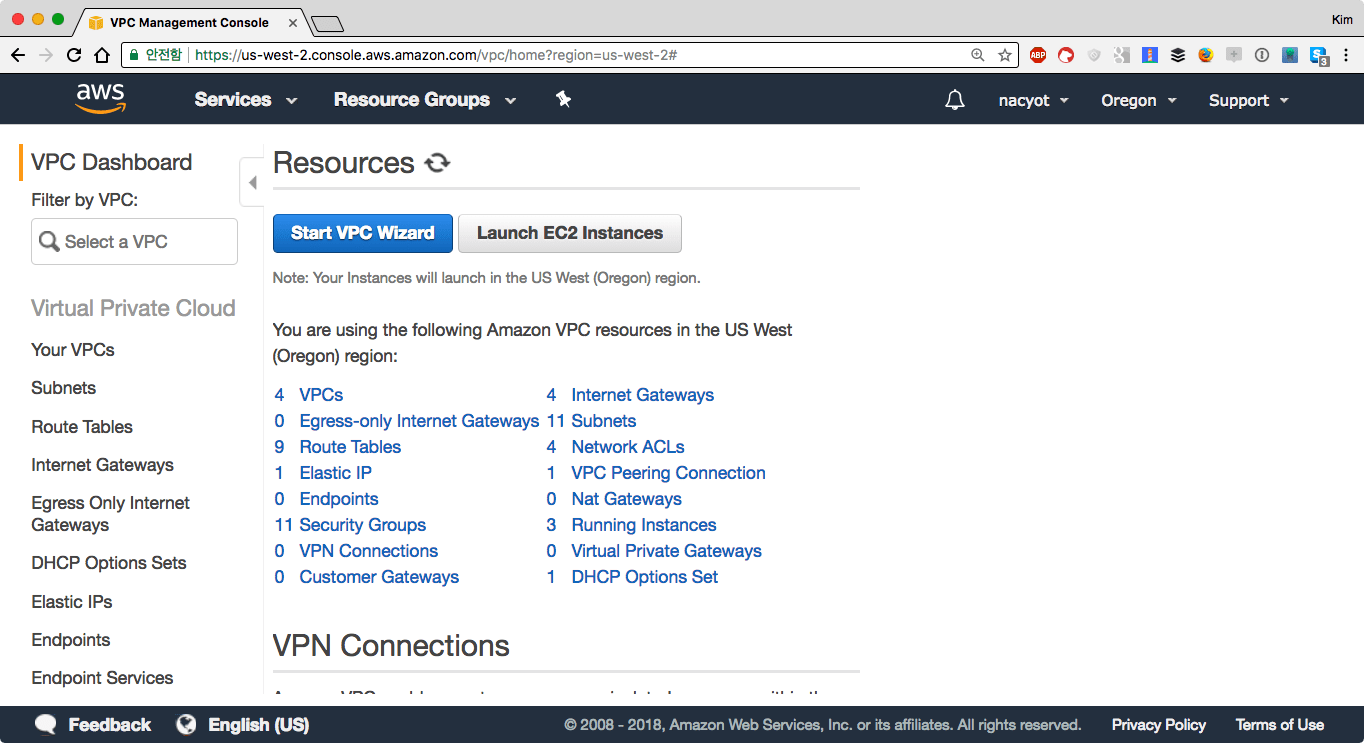
Task: Click the Select a VPC filter field
Action: pos(135,242)
